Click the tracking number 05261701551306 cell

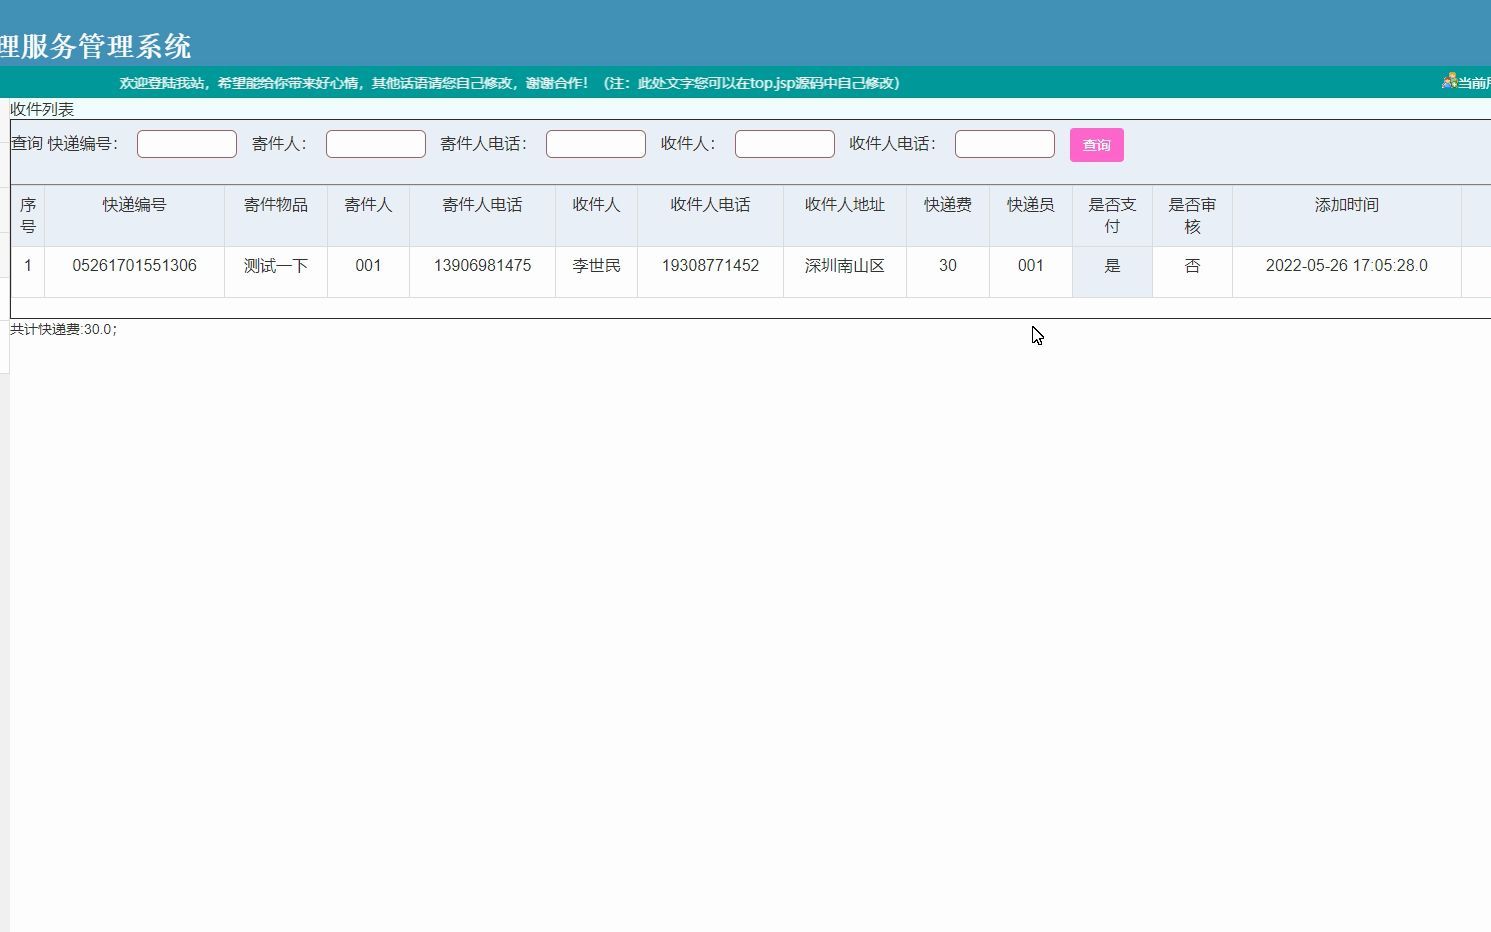(134, 265)
